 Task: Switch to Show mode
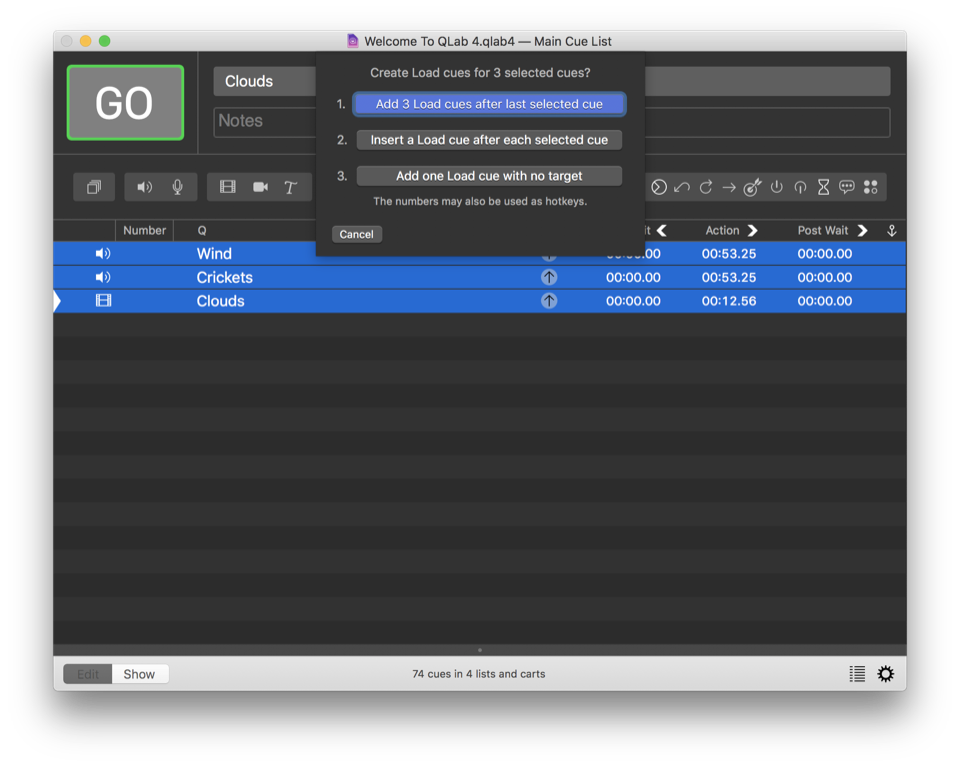pyautogui.click(x=139, y=674)
